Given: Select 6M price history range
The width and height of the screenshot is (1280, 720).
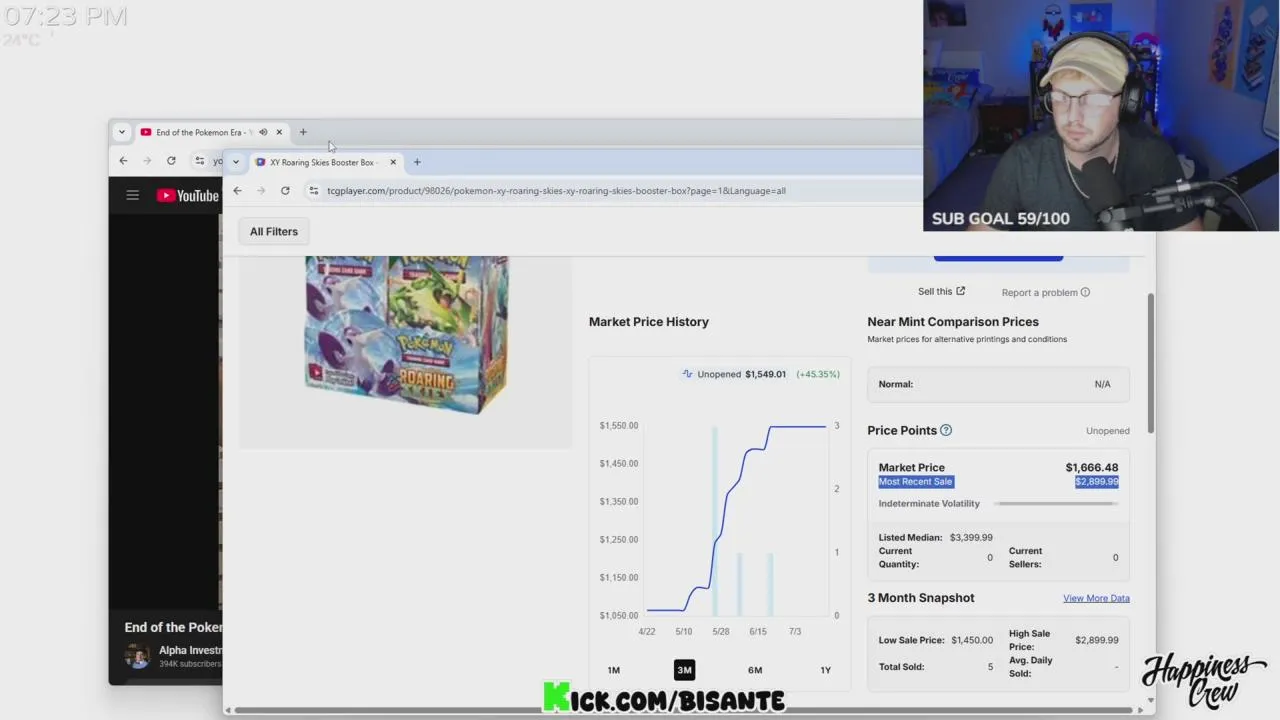Looking at the screenshot, I should click(755, 670).
